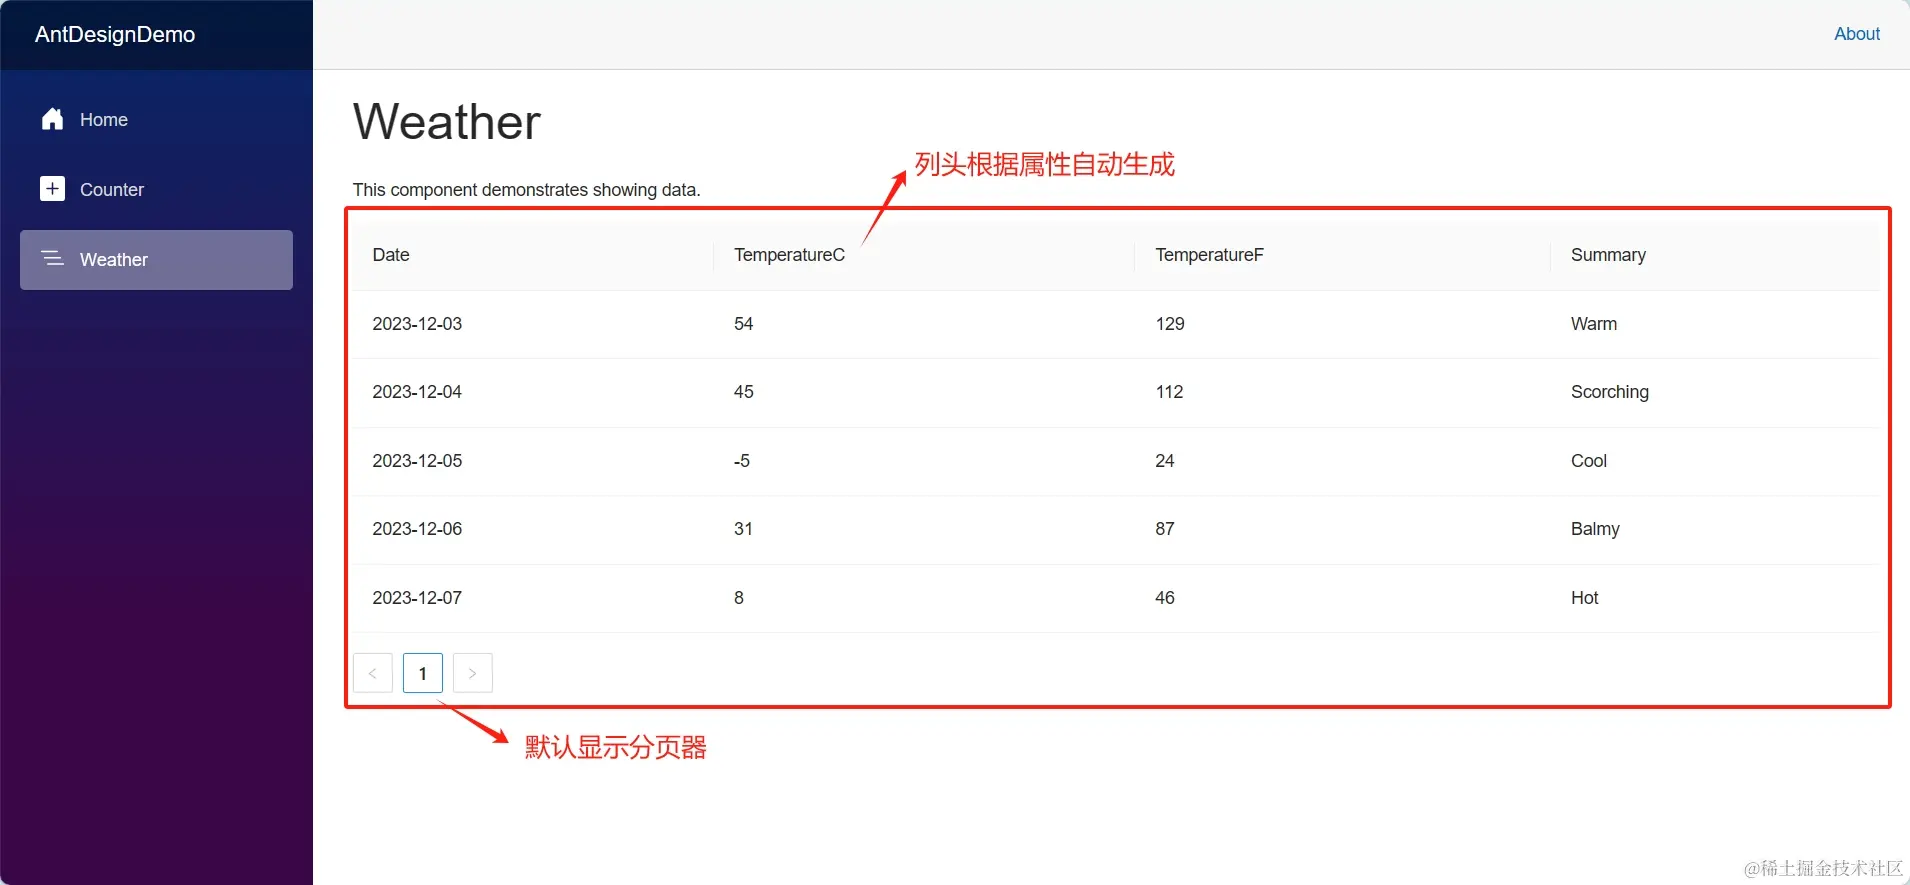Select the Weather menu item
This screenshot has width=1910, height=885.
156,260
